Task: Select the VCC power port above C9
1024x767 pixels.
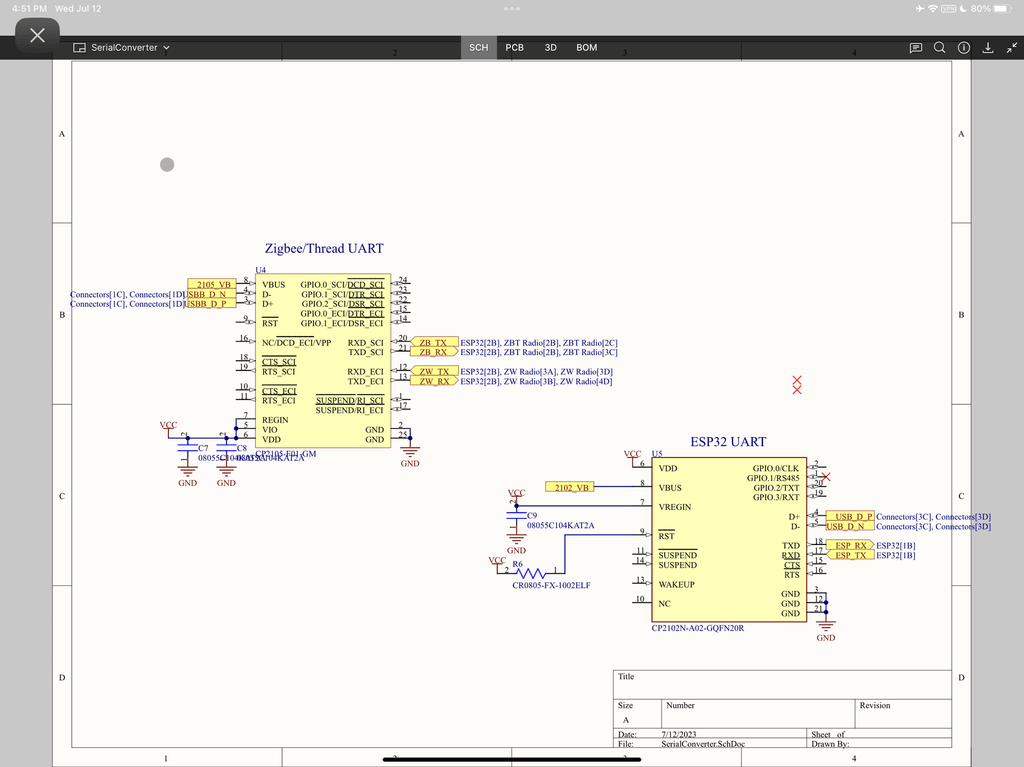Action: 516,495
